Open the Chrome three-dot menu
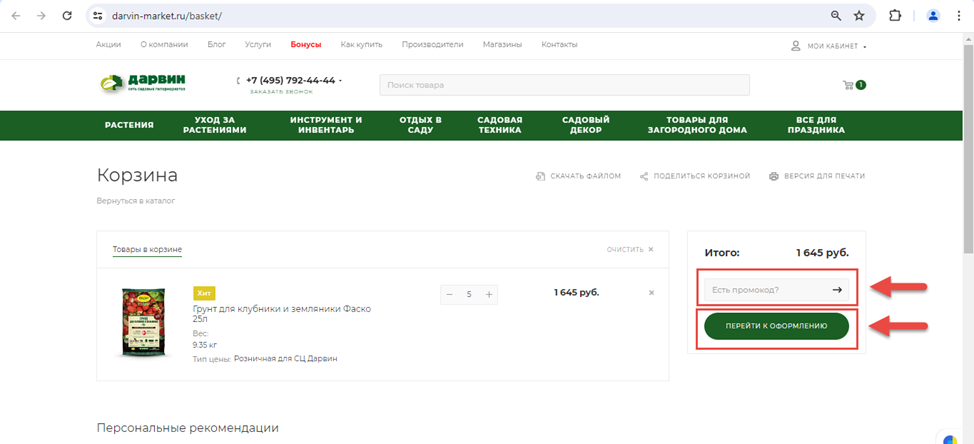The height and width of the screenshot is (444, 974). tap(959, 16)
